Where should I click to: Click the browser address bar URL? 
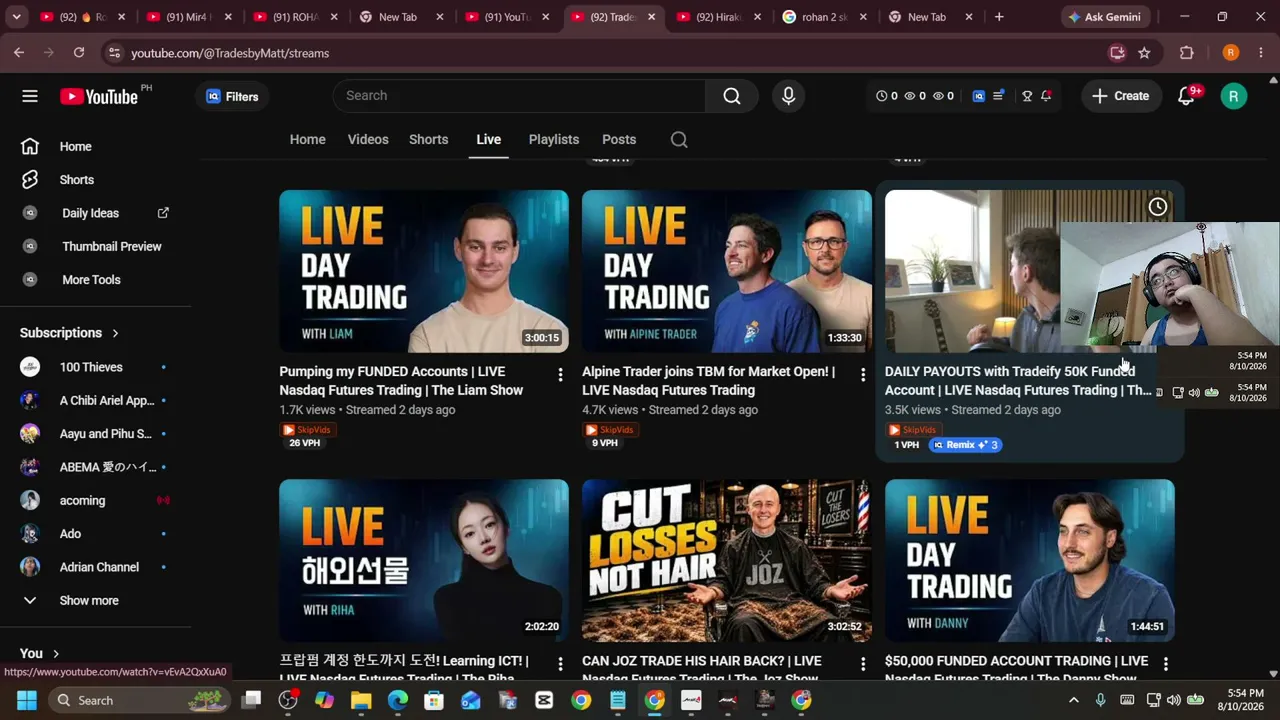(x=230, y=53)
